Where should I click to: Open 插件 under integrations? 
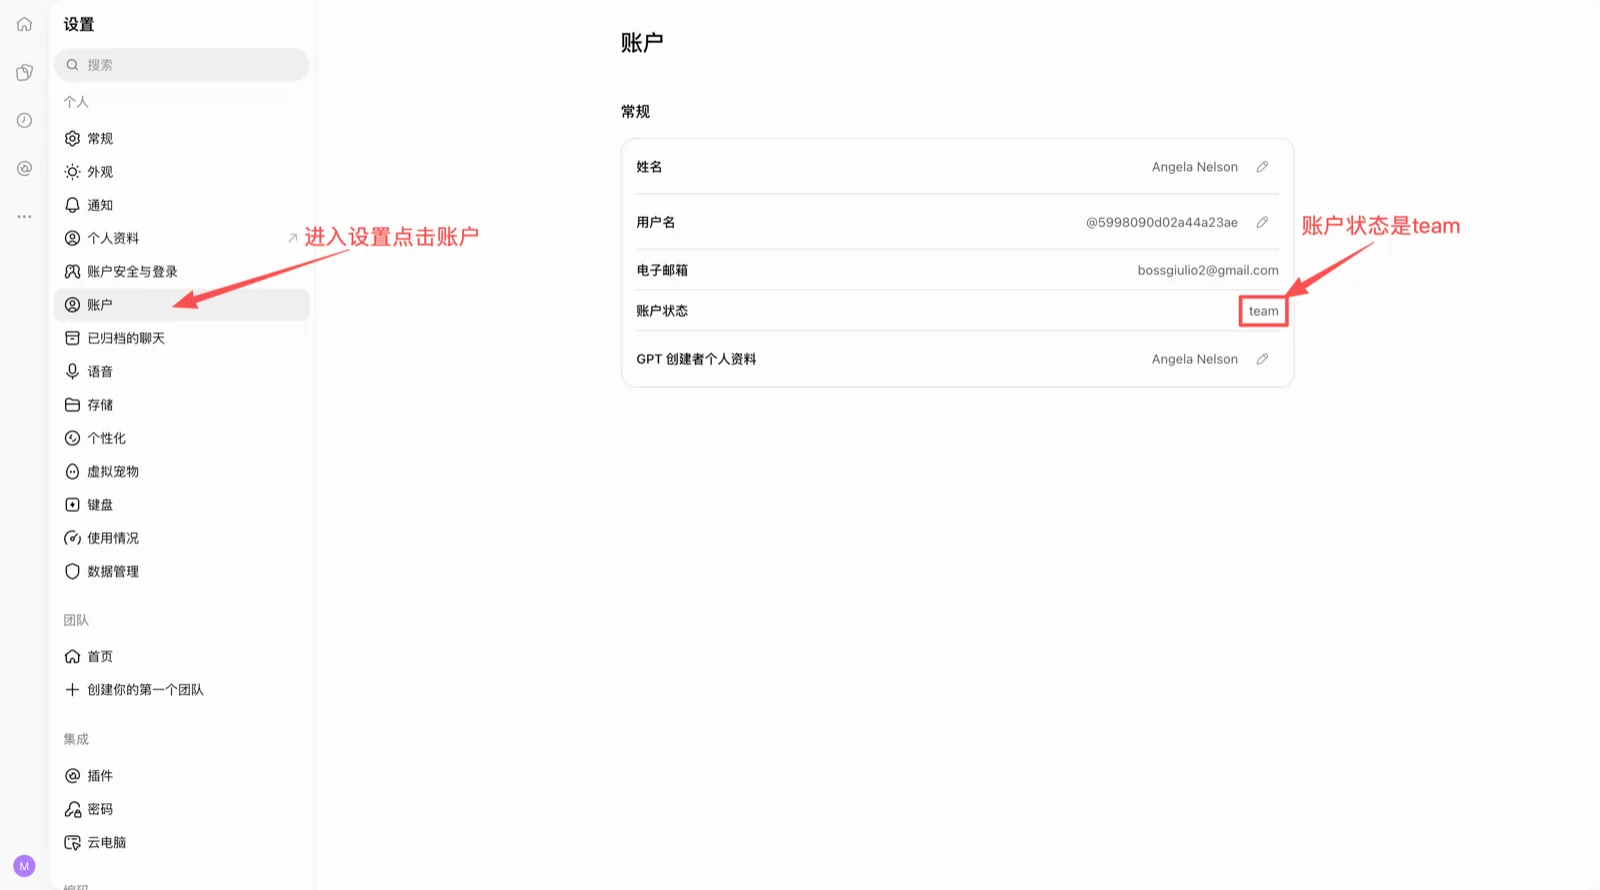(182, 776)
